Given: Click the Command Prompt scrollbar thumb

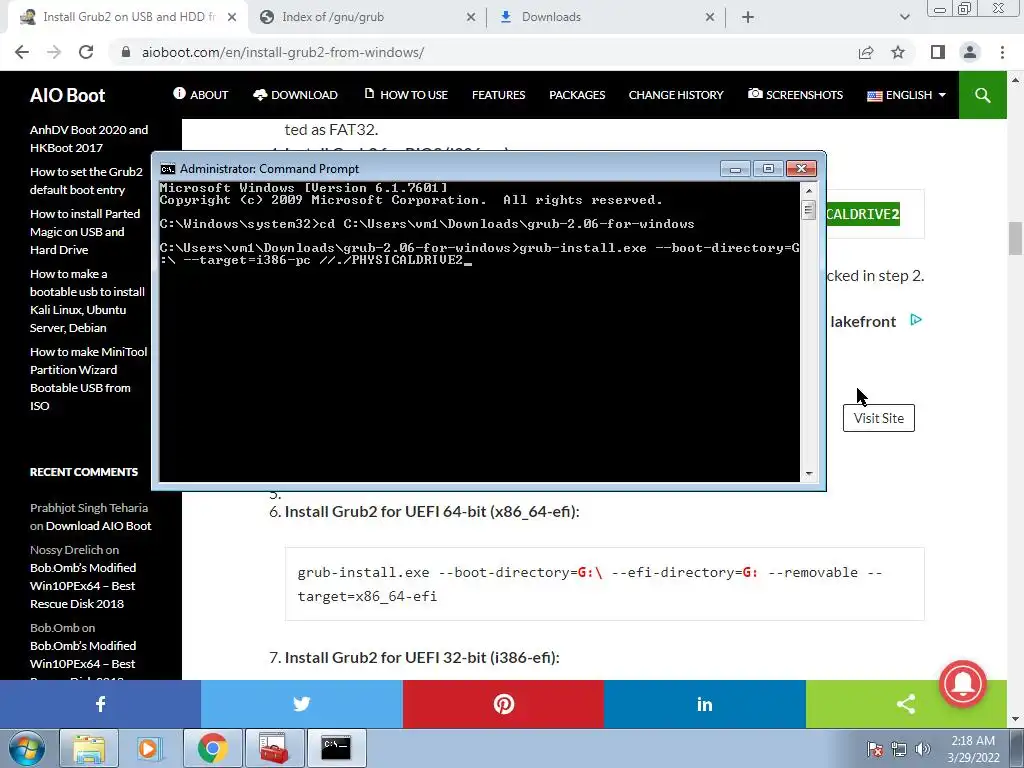Looking at the screenshot, I should [808, 210].
